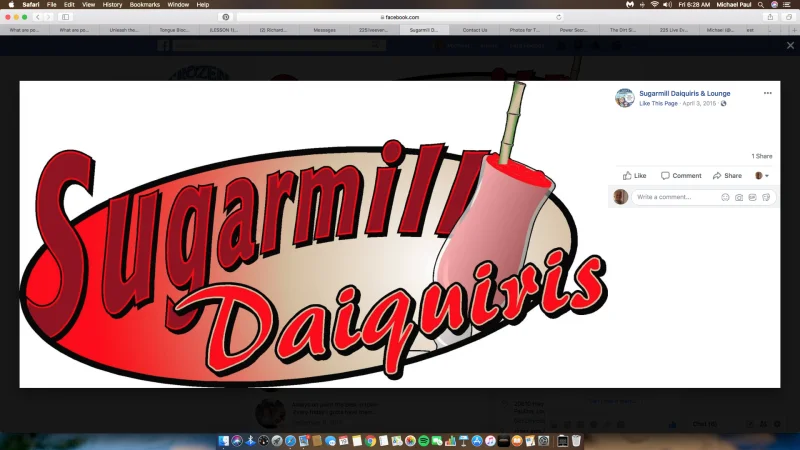The width and height of the screenshot is (800, 450).
Task: View the 1 Share link
Action: (x=761, y=156)
